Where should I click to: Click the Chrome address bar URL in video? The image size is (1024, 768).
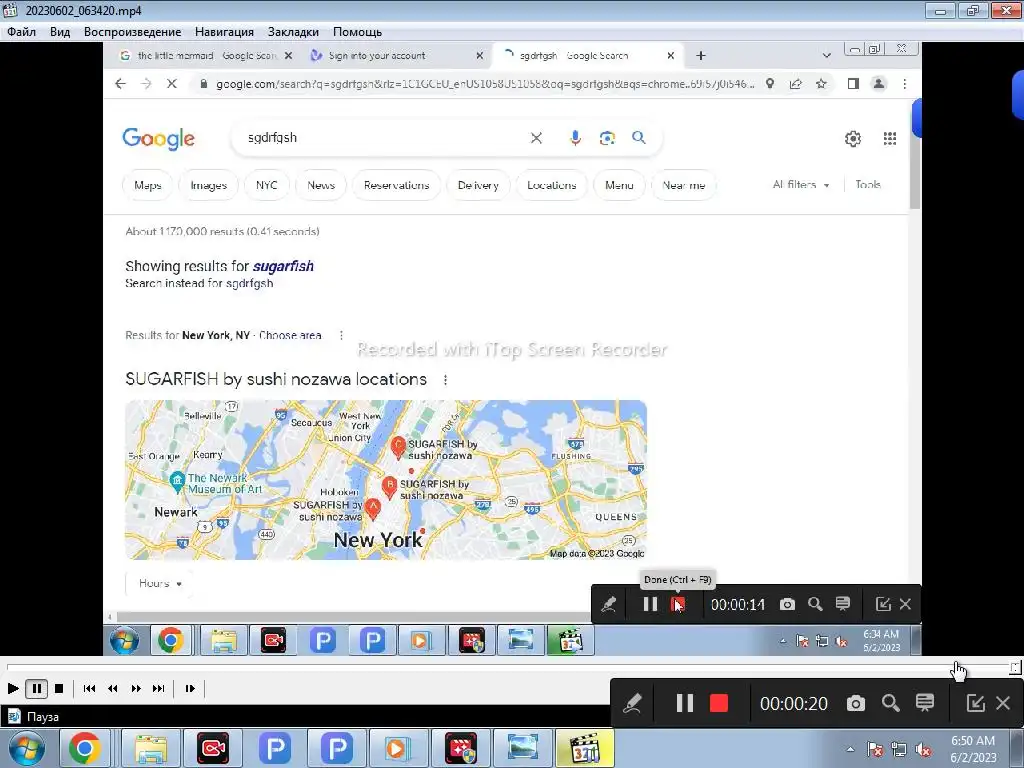(485, 84)
